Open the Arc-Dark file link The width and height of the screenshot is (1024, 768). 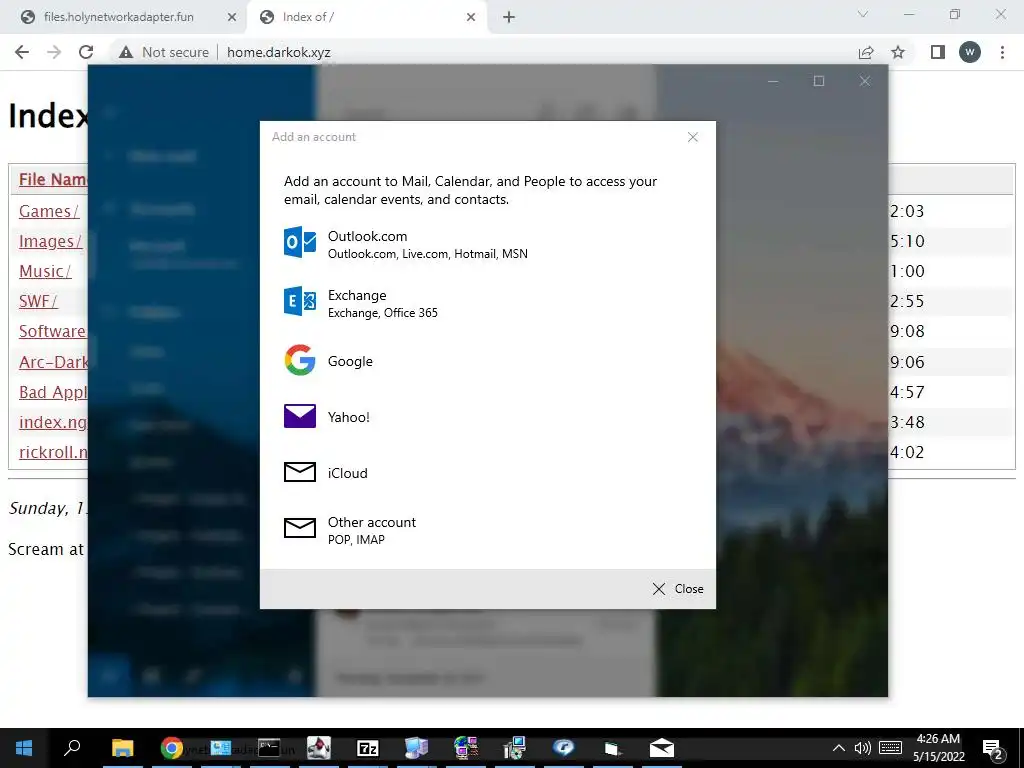[53, 362]
